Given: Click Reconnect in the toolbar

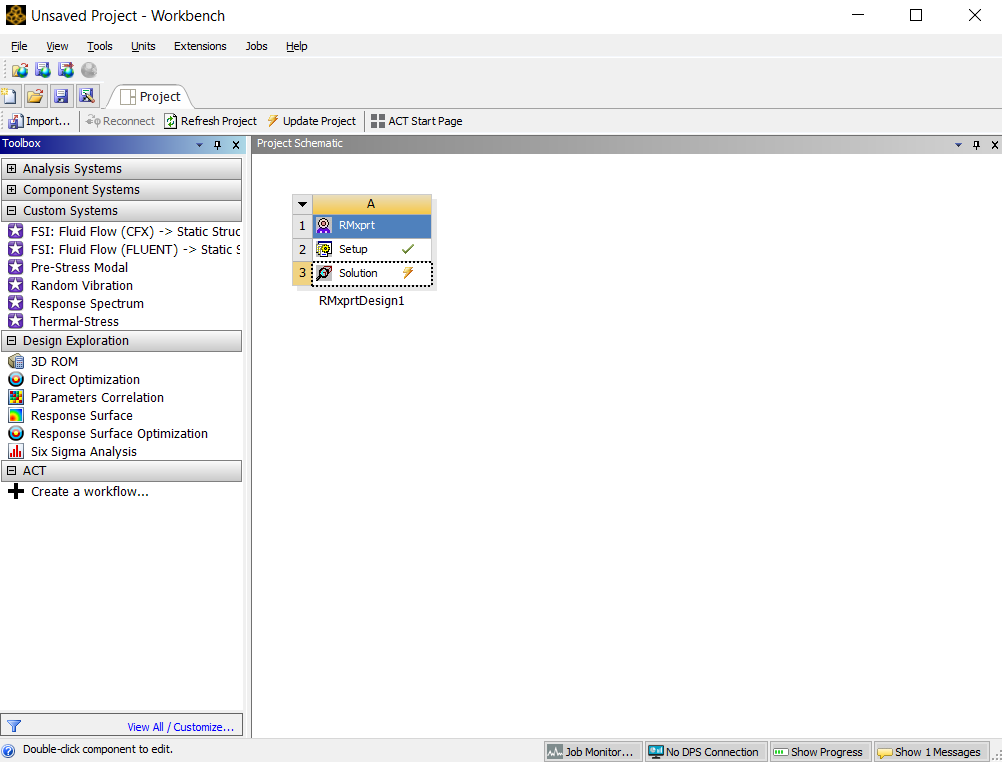Looking at the screenshot, I should [x=121, y=121].
